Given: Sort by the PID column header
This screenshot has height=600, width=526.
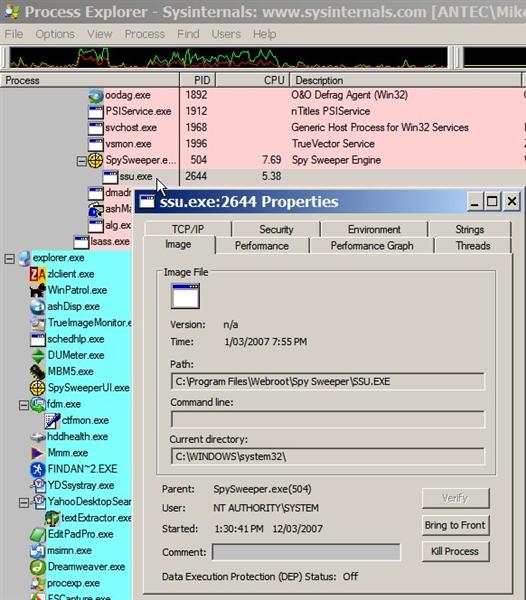Looking at the screenshot, I should [x=198, y=80].
